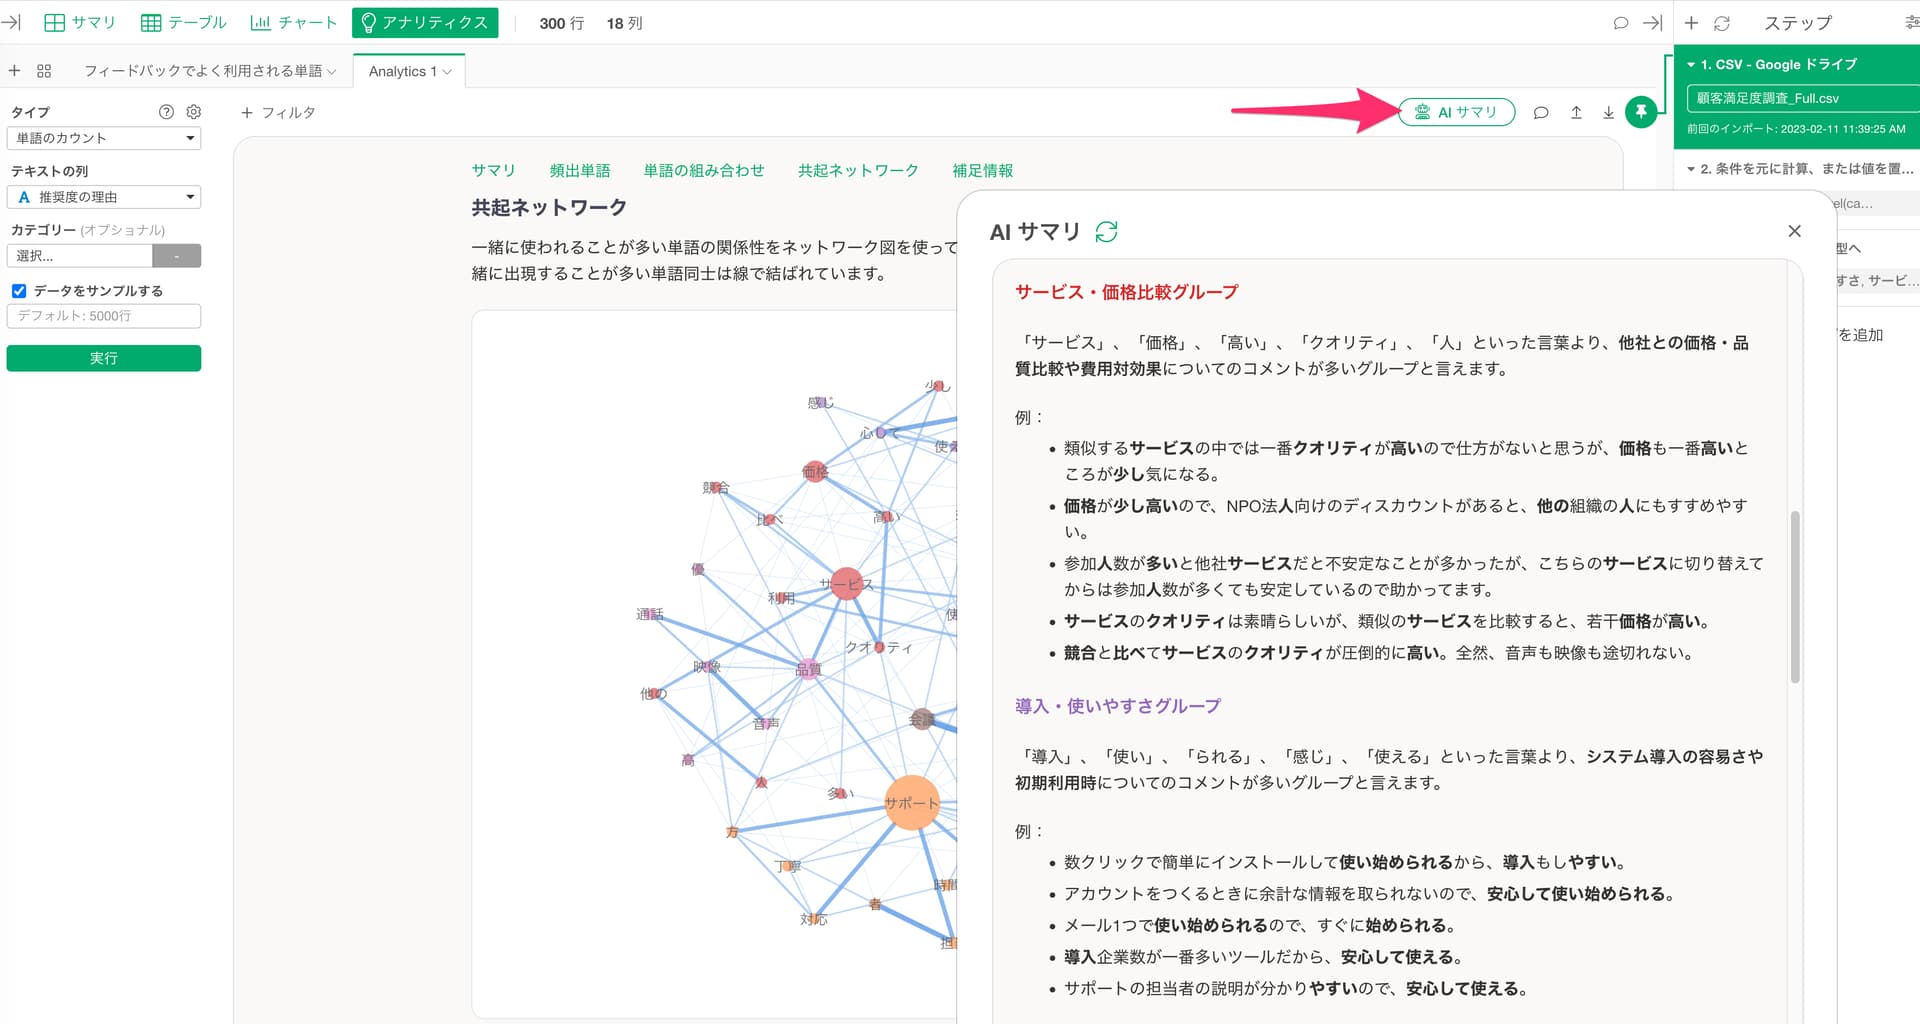Click the grid view icon beside plus
The image size is (1920, 1024).
pyautogui.click(x=44, y=71)
